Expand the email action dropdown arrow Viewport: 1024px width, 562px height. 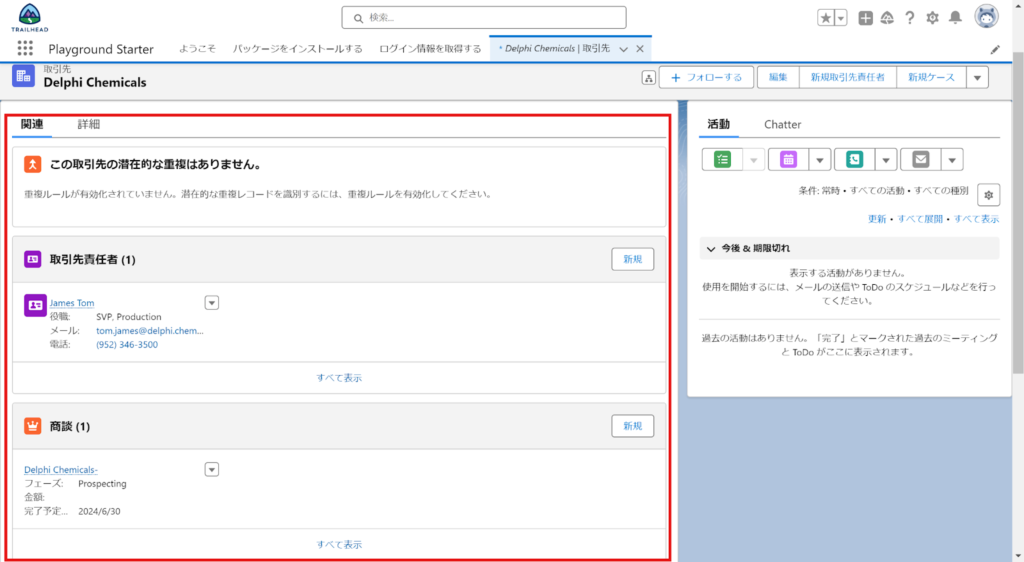click(x=952, y=159)
